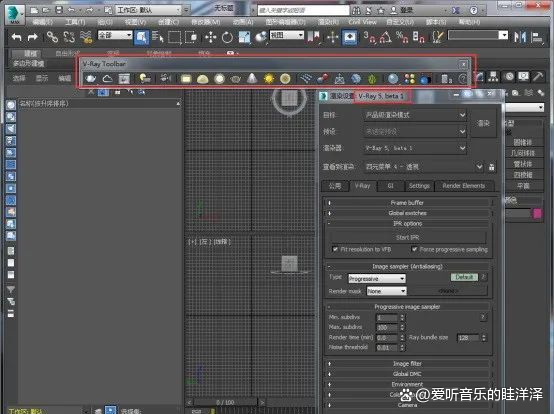This screenshot has height=414, width=554.
Task: Create a V-Ray sphere light icon
Action: (x=219, y=79)
